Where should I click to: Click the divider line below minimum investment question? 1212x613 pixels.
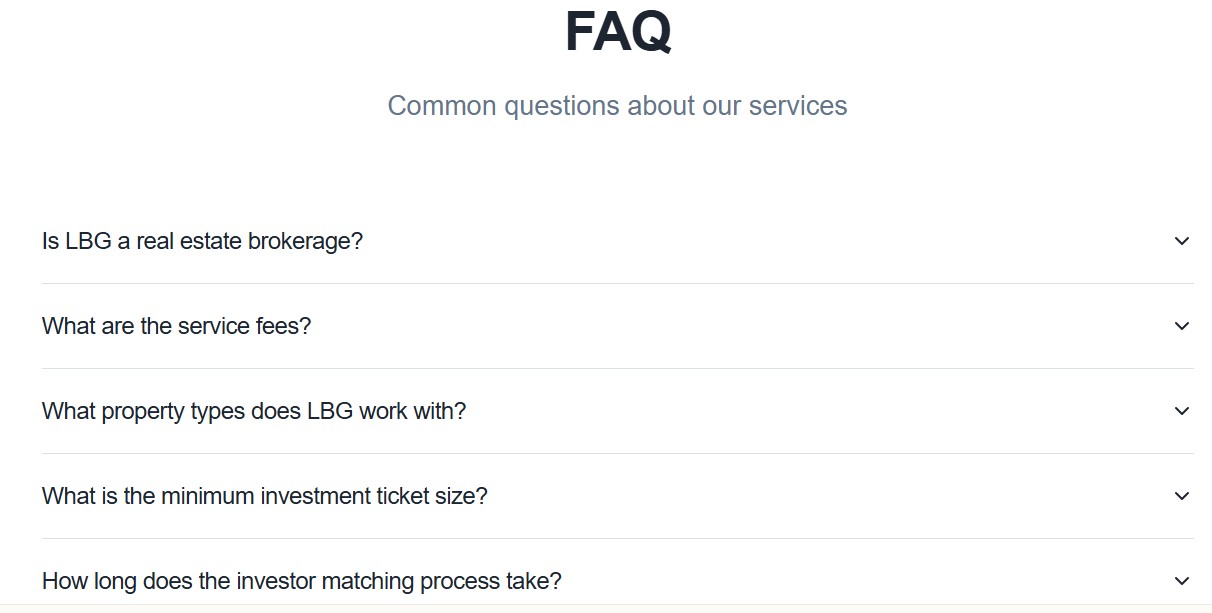click(617, 538)
